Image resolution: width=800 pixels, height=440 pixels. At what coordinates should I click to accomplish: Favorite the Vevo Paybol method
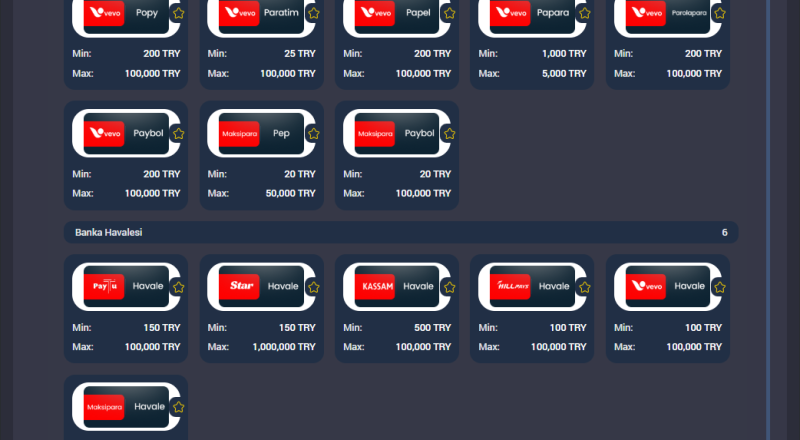click(178, 134)
